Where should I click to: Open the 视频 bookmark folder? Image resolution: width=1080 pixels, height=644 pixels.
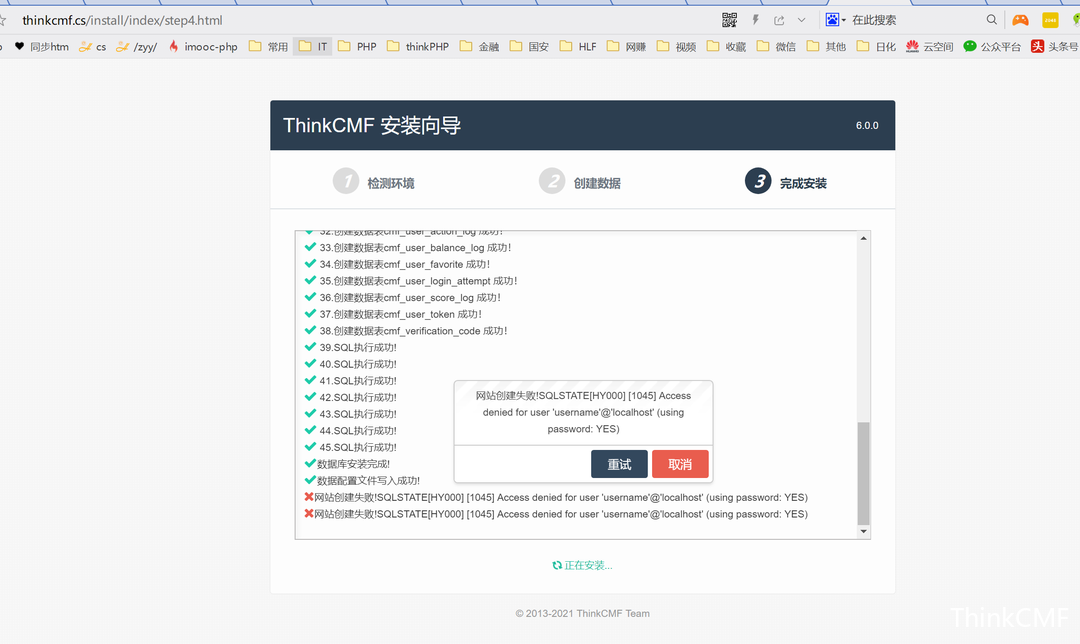[676, 46]
